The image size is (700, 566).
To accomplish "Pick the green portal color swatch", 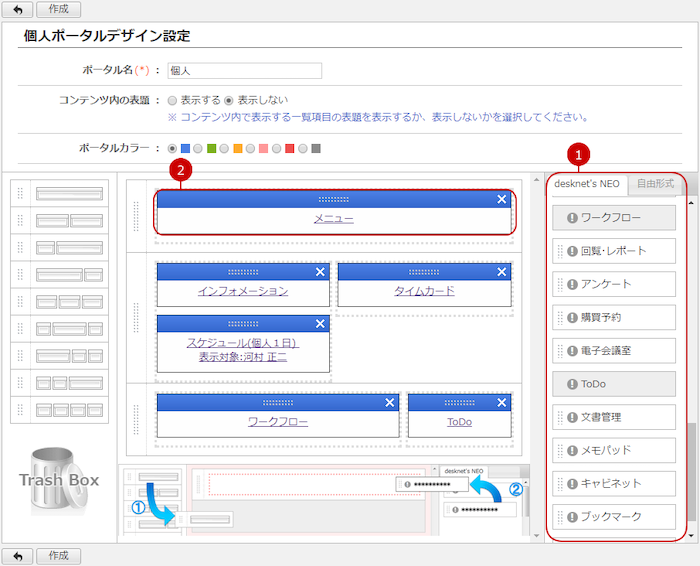I will click(x=211, y=149).
